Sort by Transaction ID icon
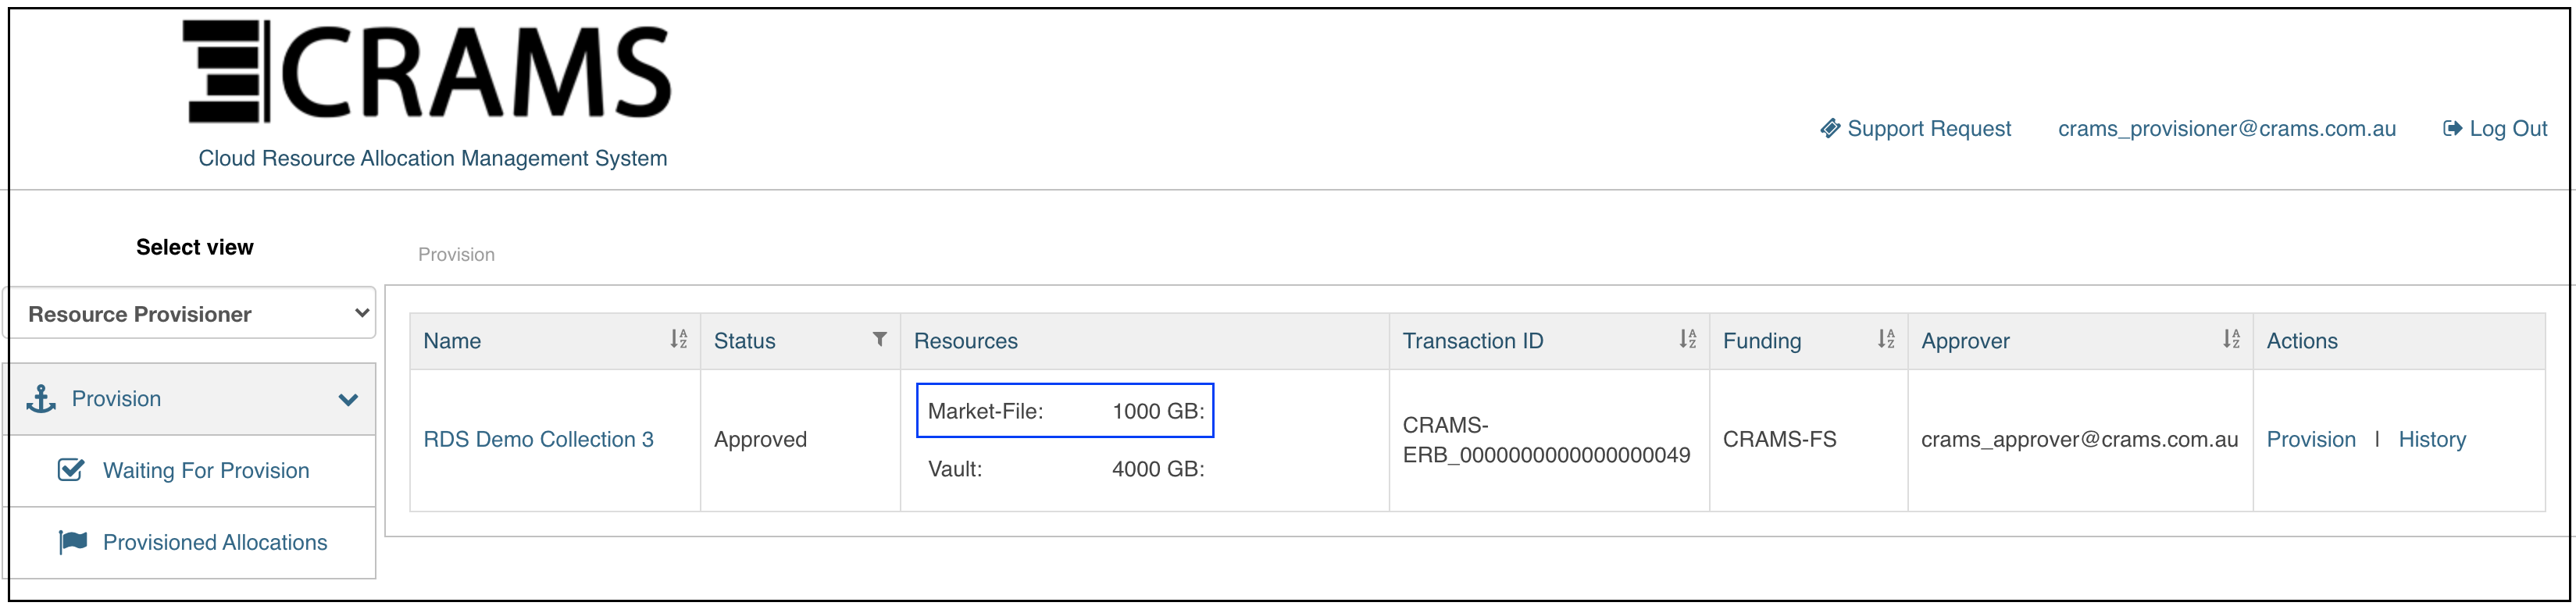Viewport: 2576px width, 606px height. 1687,339
